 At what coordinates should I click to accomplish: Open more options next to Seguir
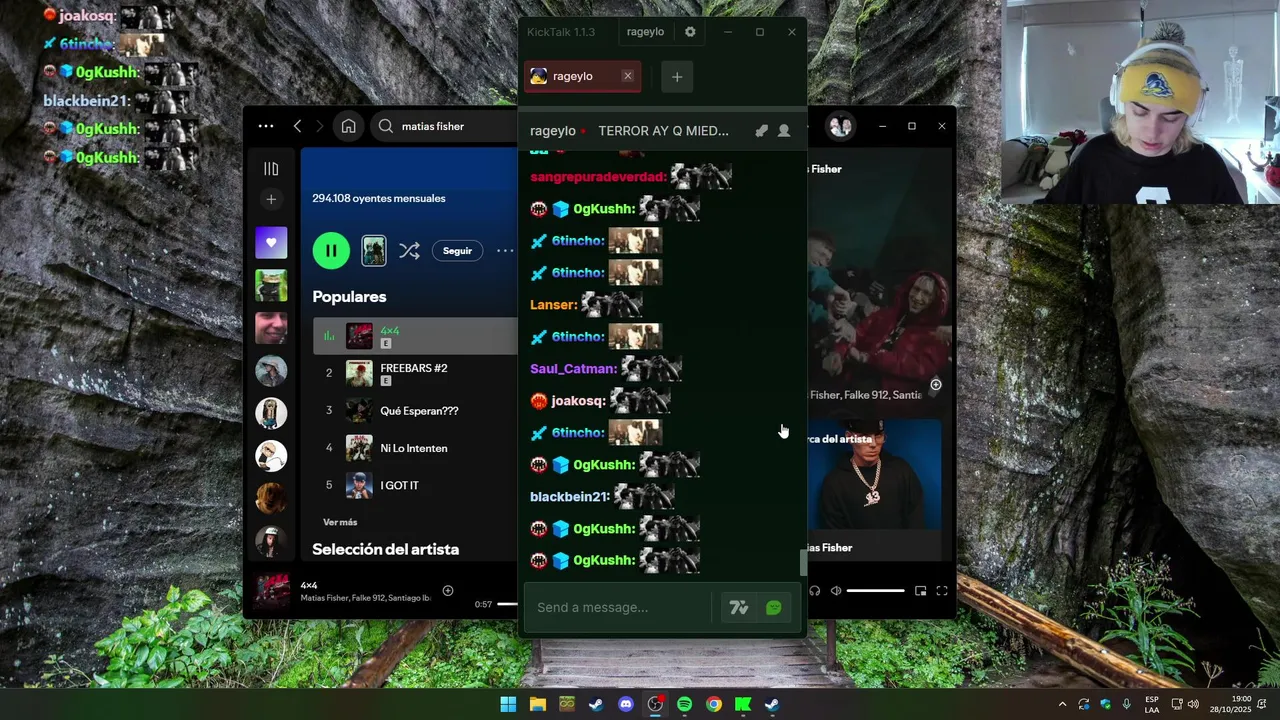(x=505, y=251)
